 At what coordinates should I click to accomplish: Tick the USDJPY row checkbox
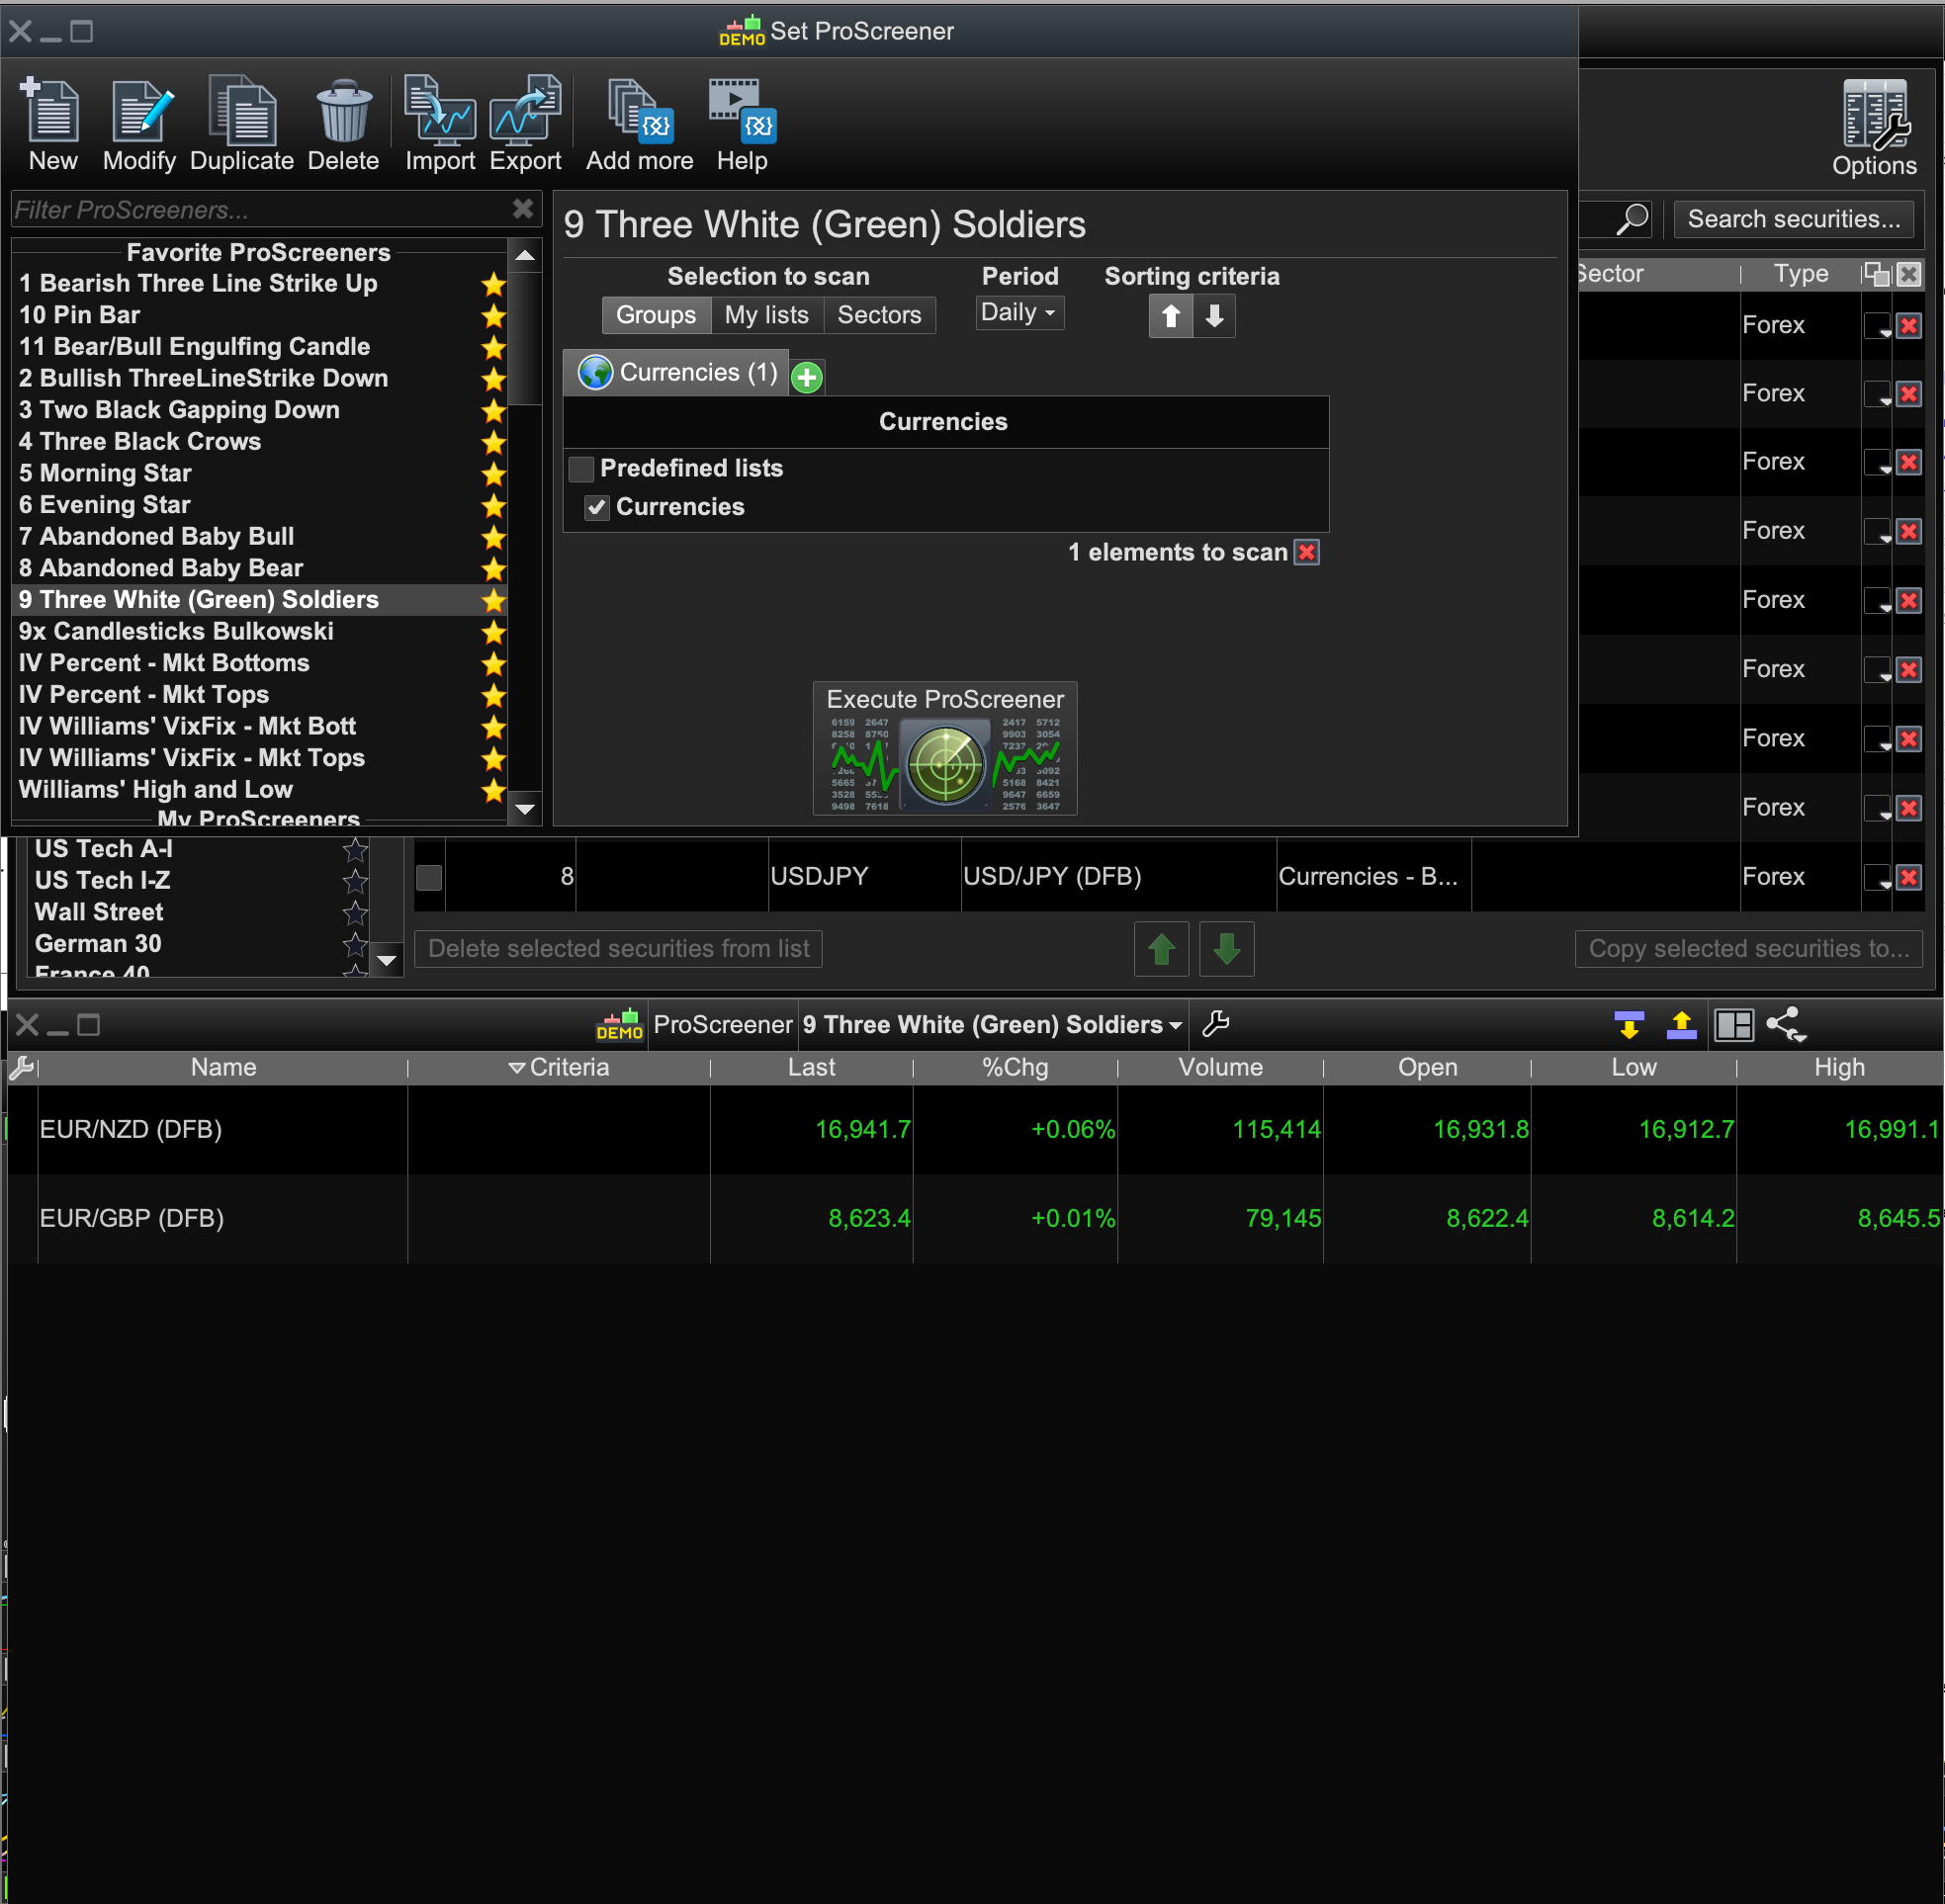point(429,877)
